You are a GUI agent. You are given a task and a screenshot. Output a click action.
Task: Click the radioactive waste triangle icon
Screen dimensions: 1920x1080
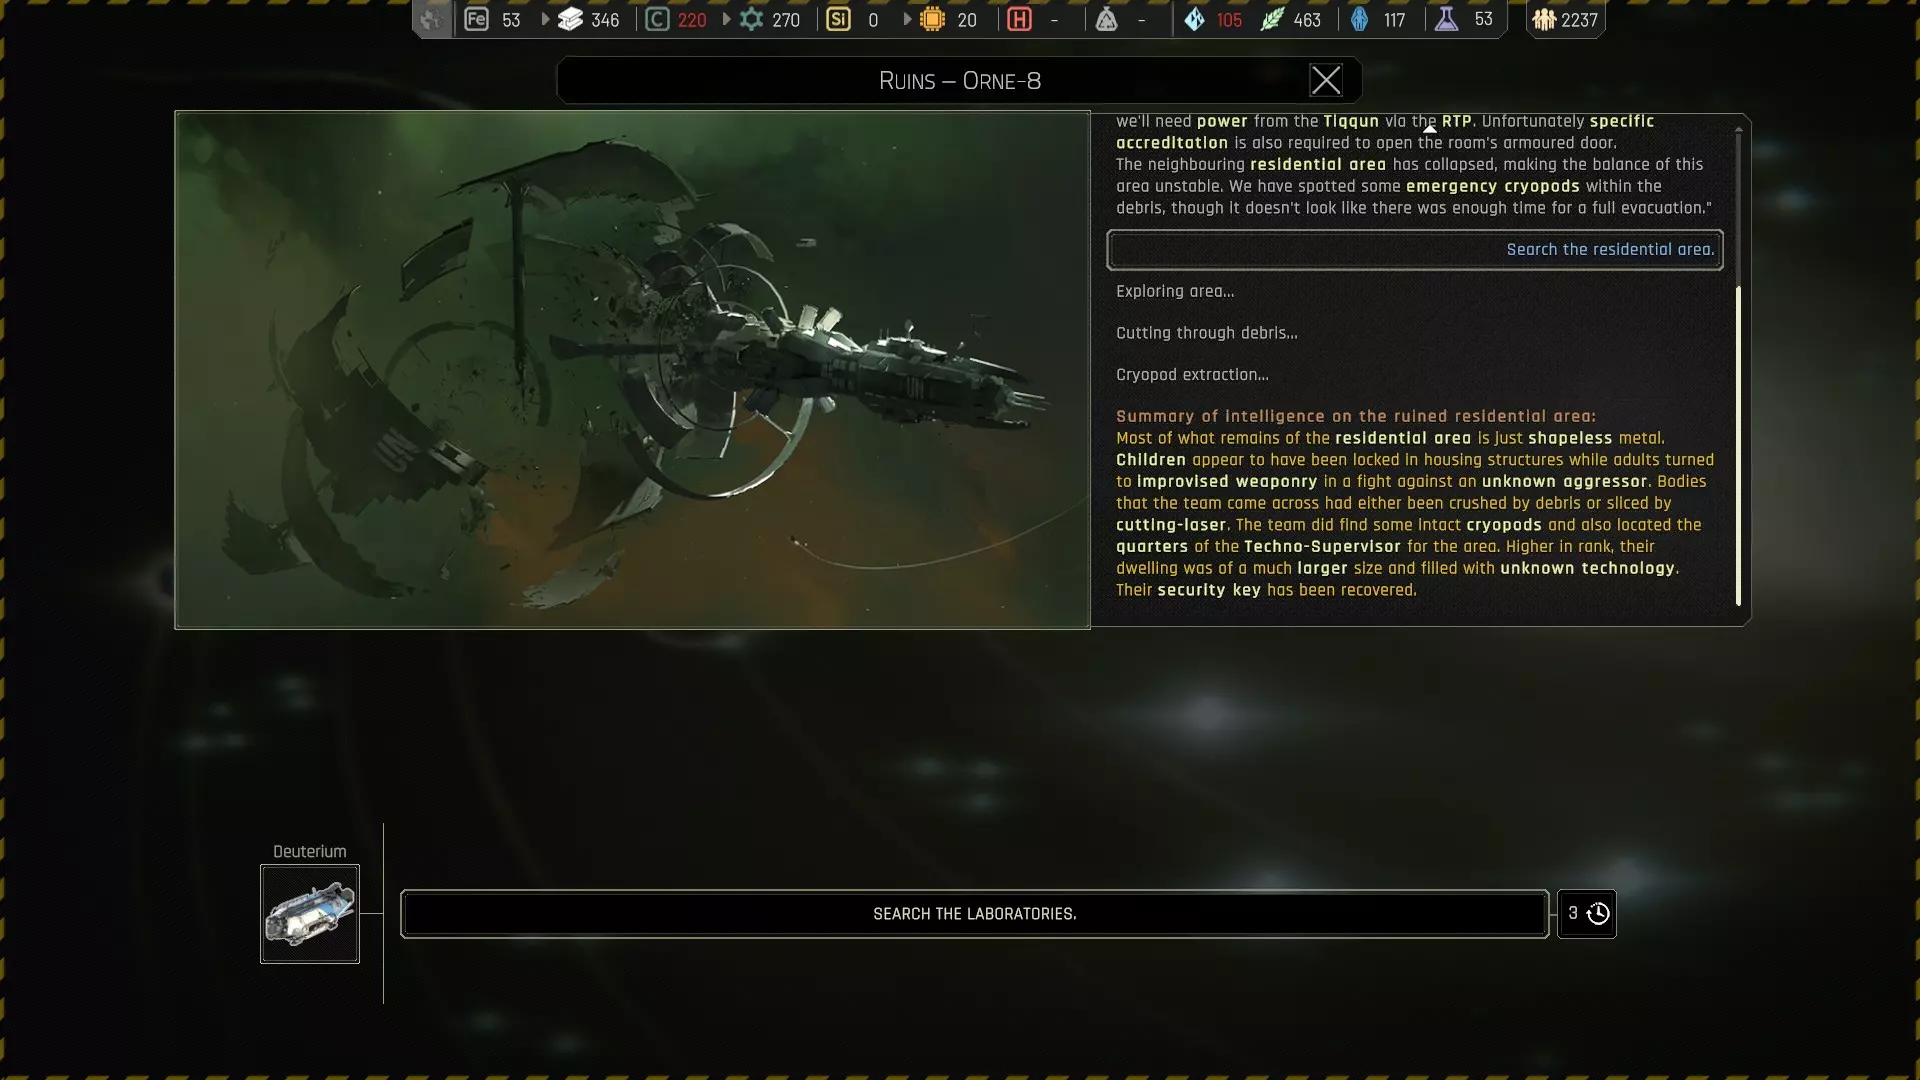click(1106, 19)
